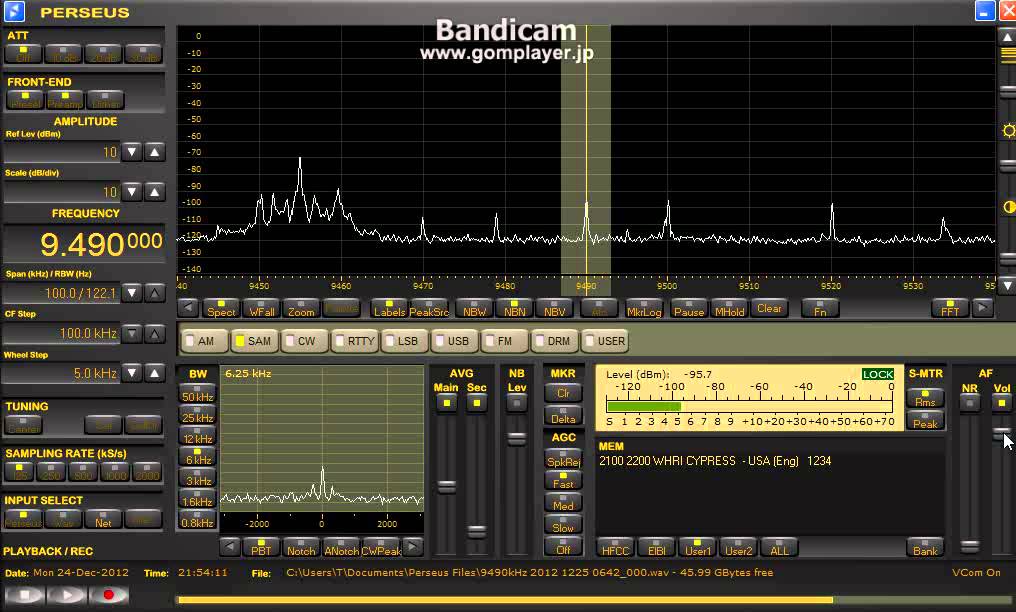1016x612 pixels.
Task: Click the brightness sun icon
Action: click(1008, 131)
